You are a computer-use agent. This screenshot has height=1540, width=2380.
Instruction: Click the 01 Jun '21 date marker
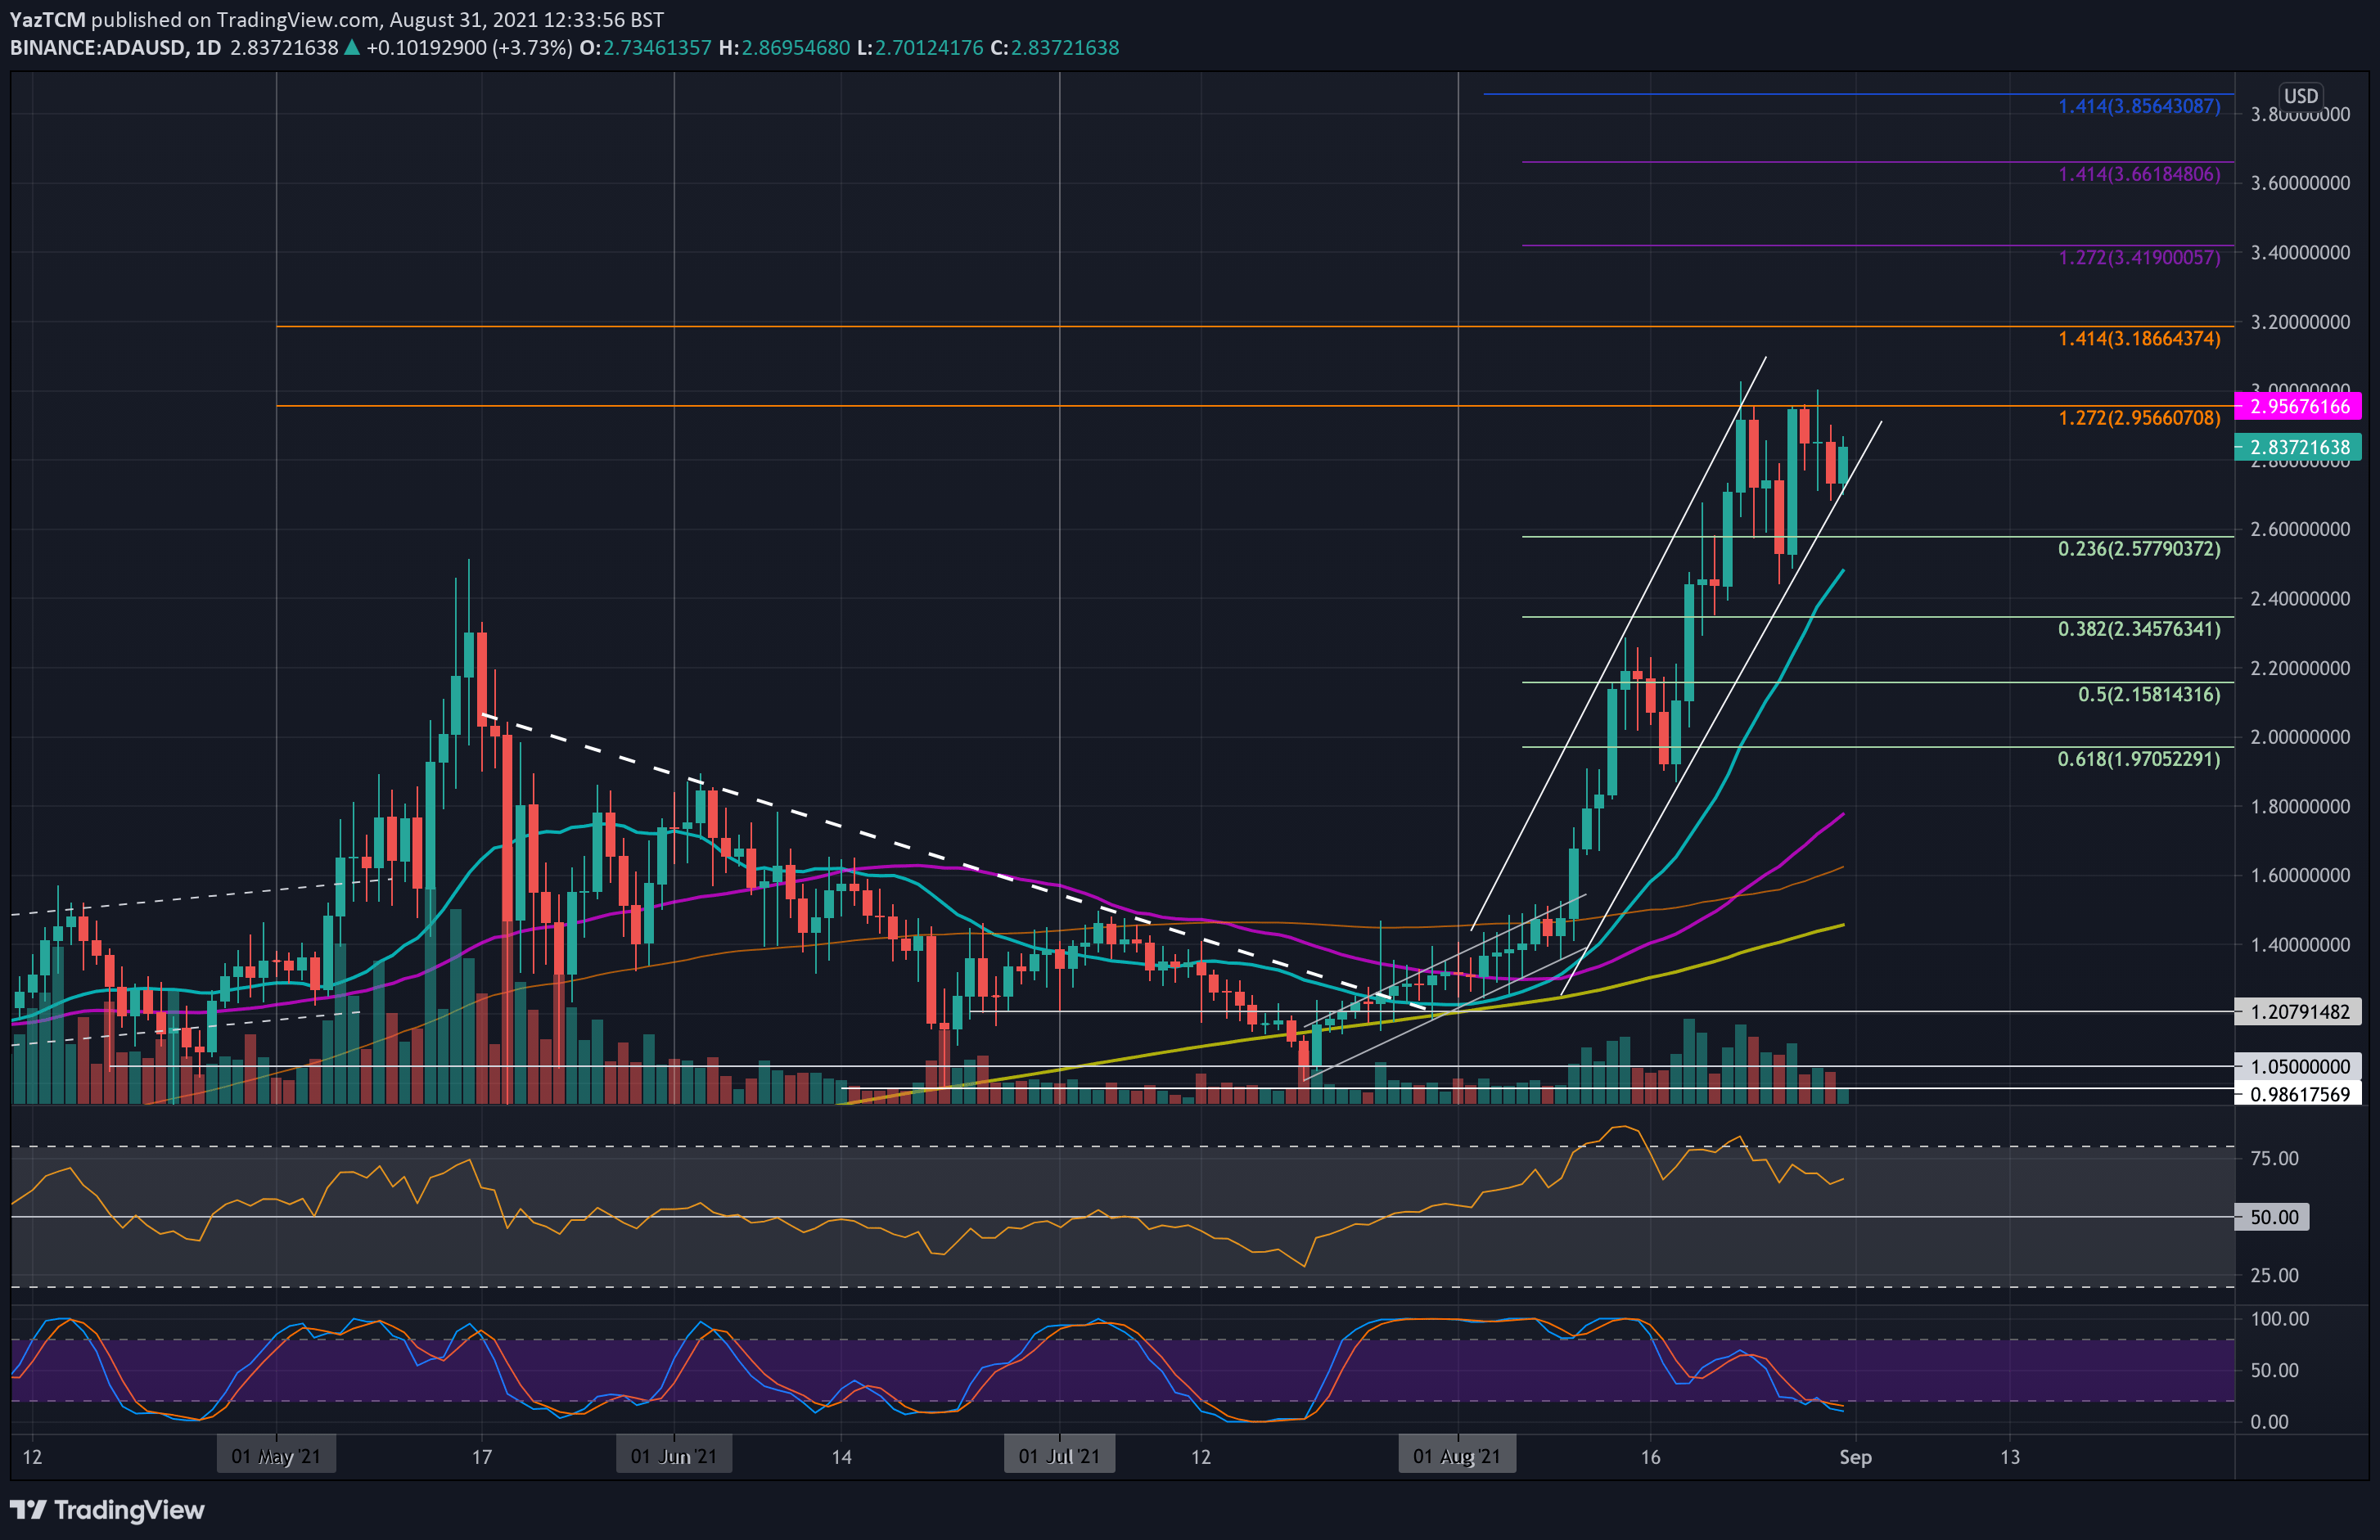click(674, 1456)
